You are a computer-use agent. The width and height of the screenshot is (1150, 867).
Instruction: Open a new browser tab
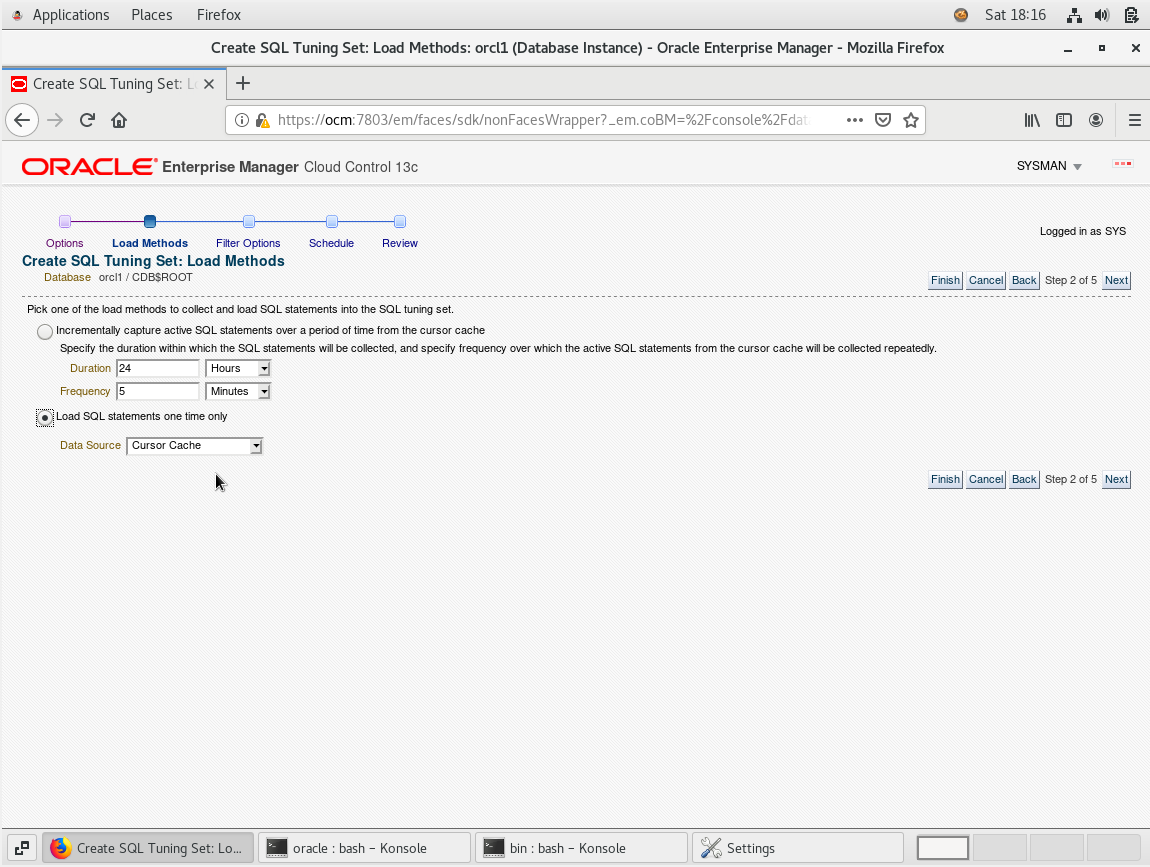(x=243, y=84)
